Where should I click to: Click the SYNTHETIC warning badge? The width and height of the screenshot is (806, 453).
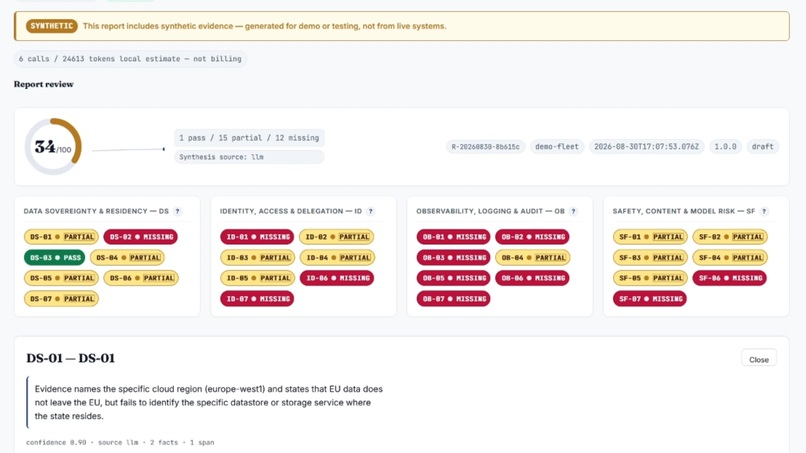[51, 26]
